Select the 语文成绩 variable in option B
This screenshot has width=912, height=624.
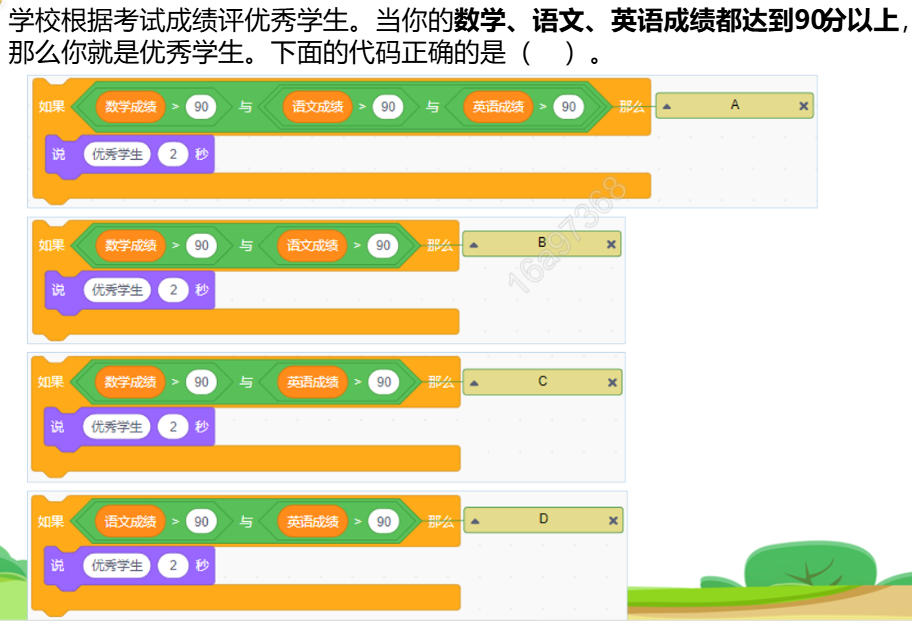312,245
